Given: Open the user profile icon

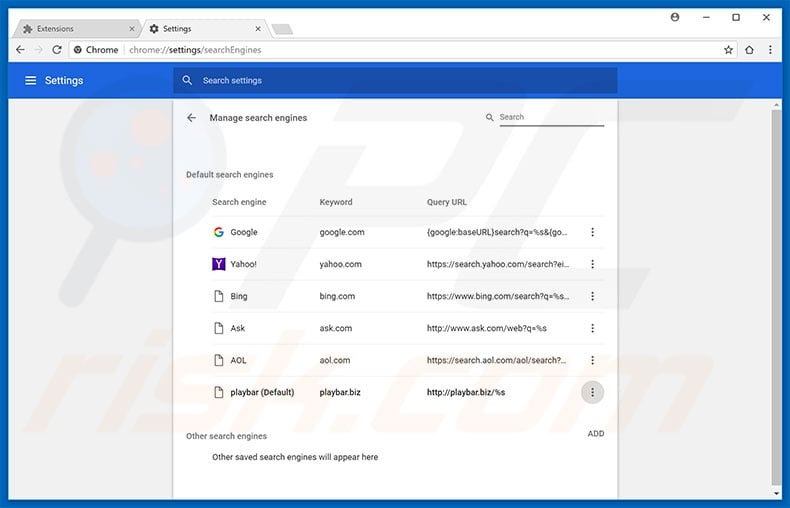Looking at the screenshot, I should click(675, 17).
